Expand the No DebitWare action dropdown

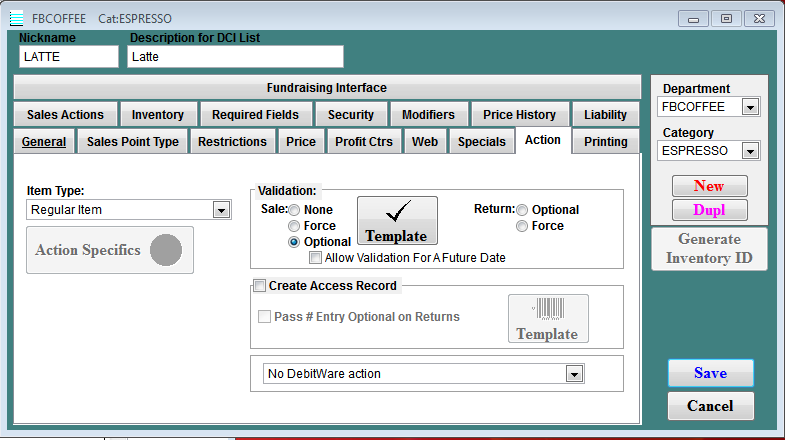click(x=574, y=374)
